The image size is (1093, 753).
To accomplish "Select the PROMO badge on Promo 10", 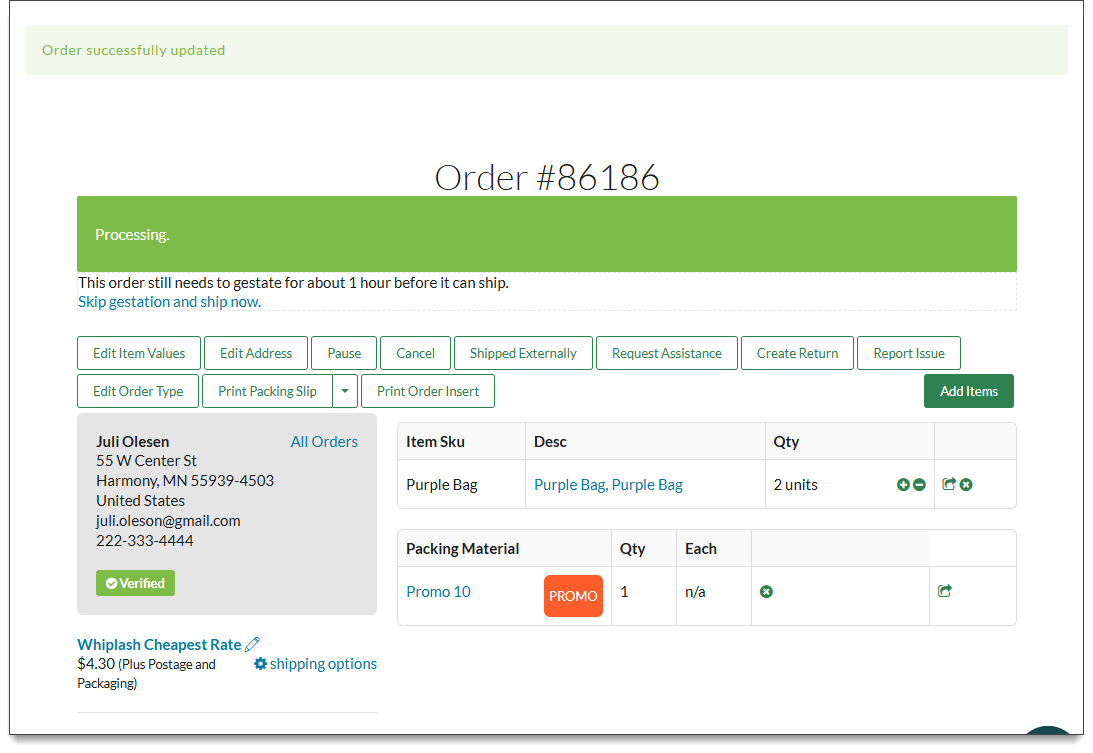I will (573, 595).
